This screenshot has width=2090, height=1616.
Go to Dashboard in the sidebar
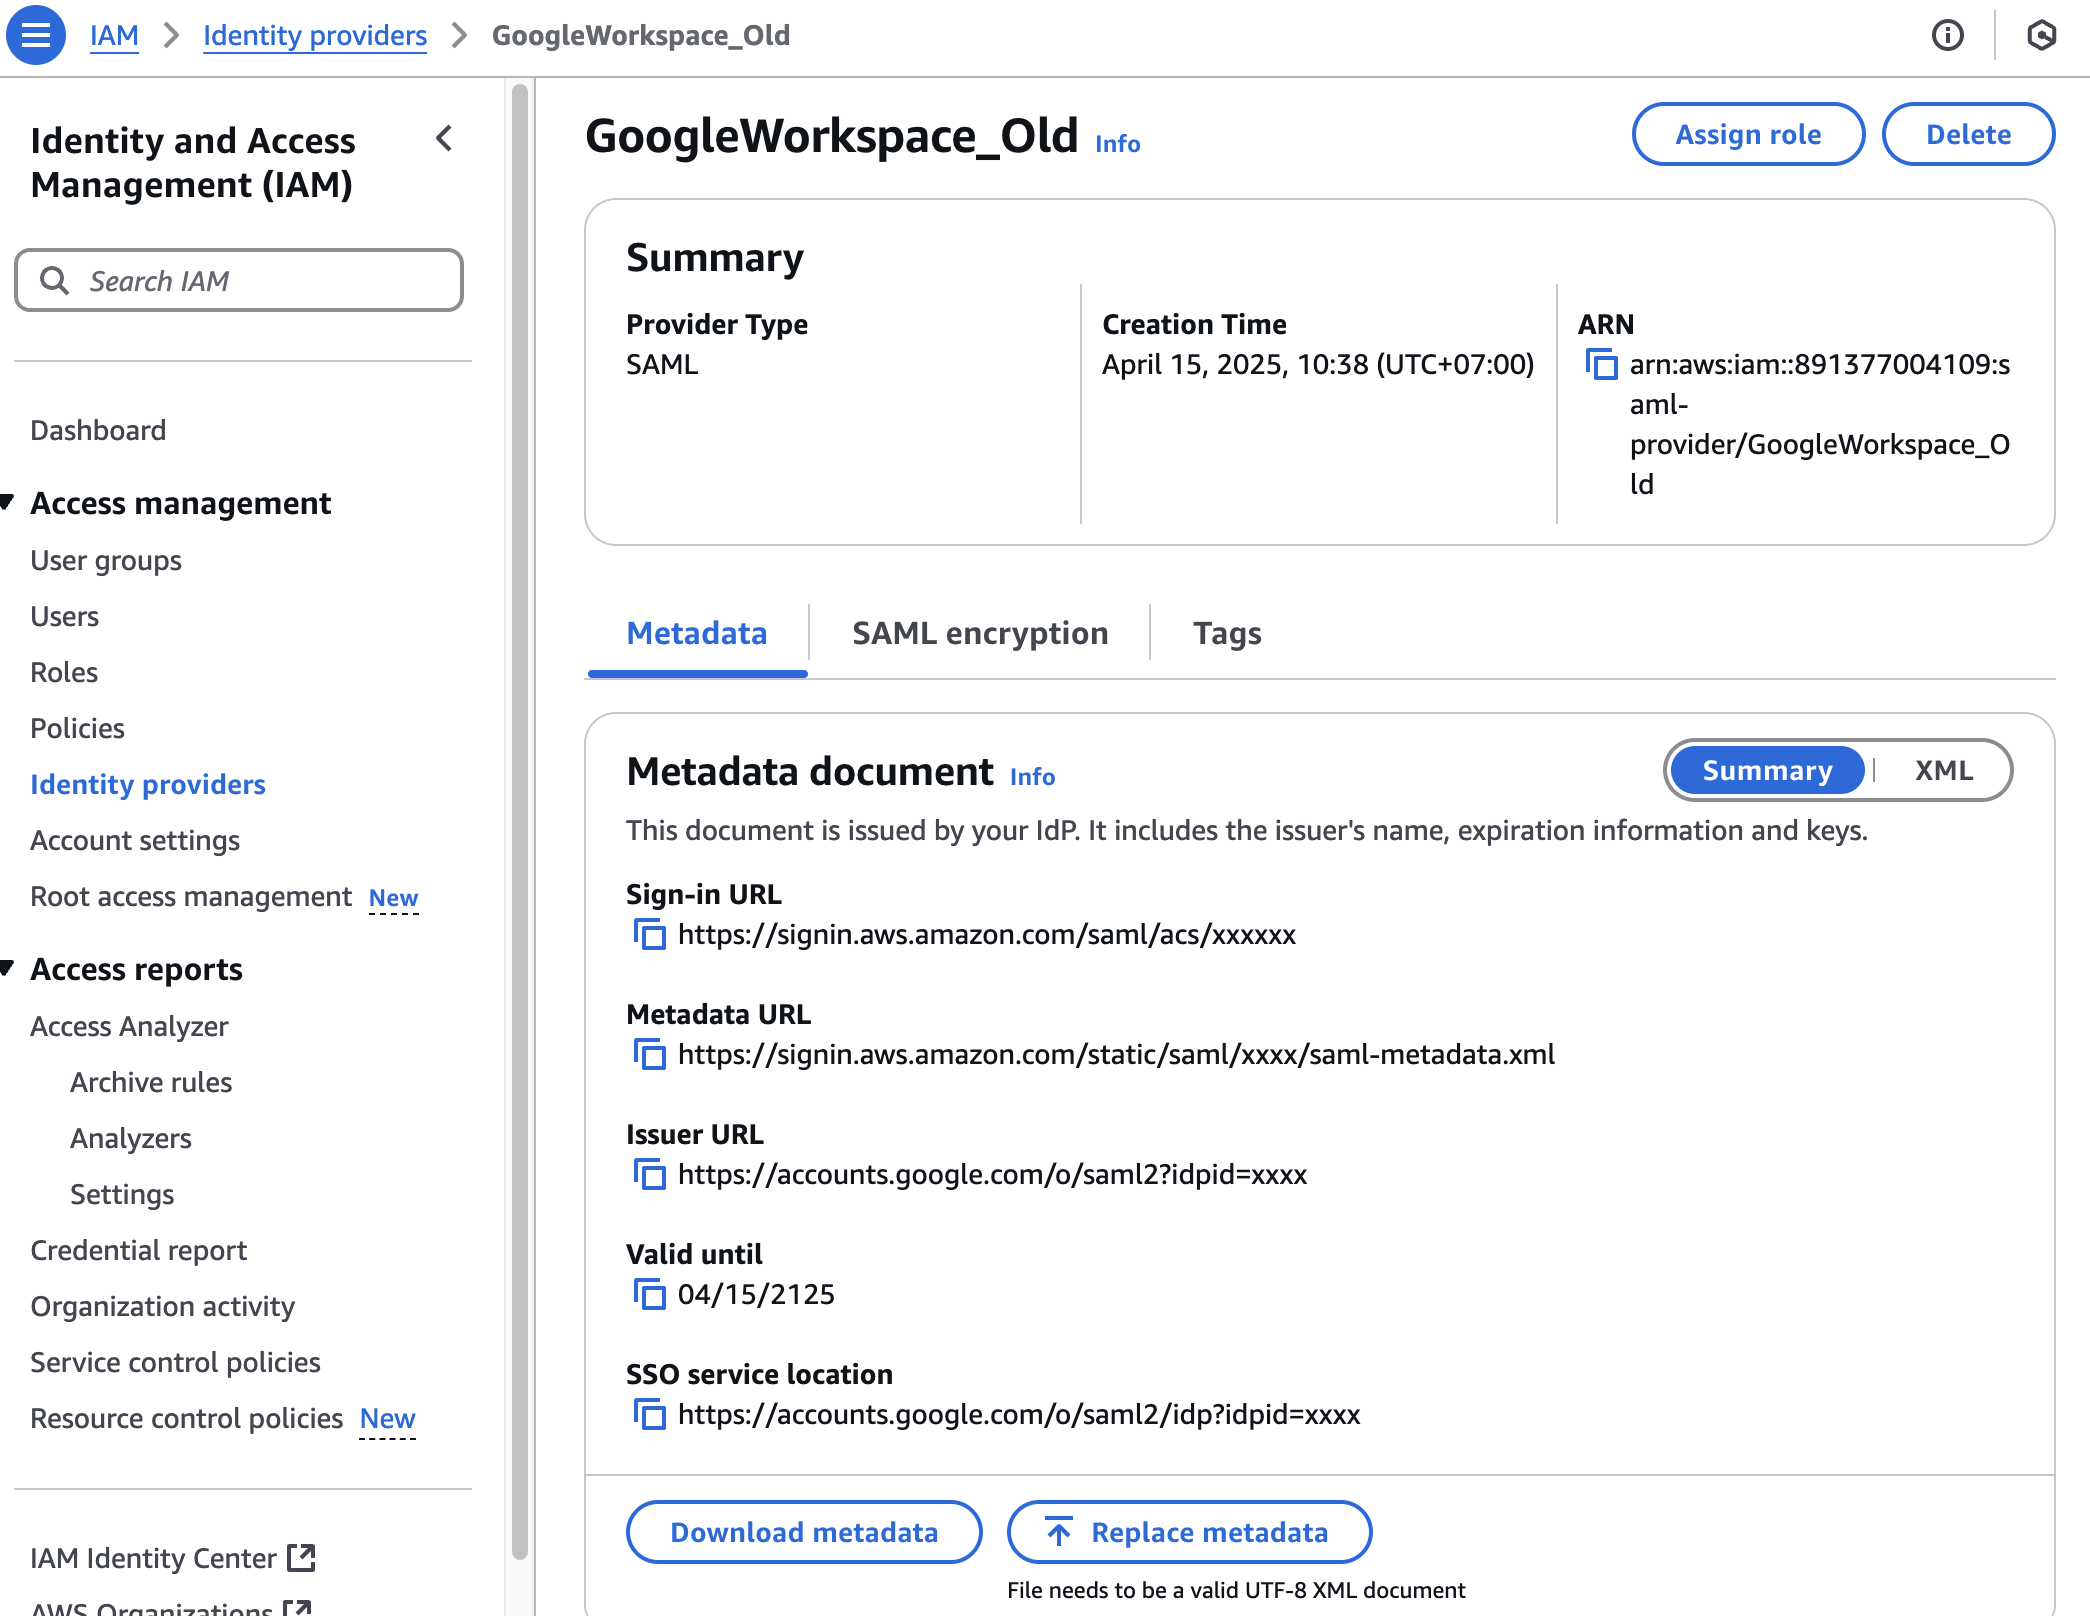(x=98, y=430)
